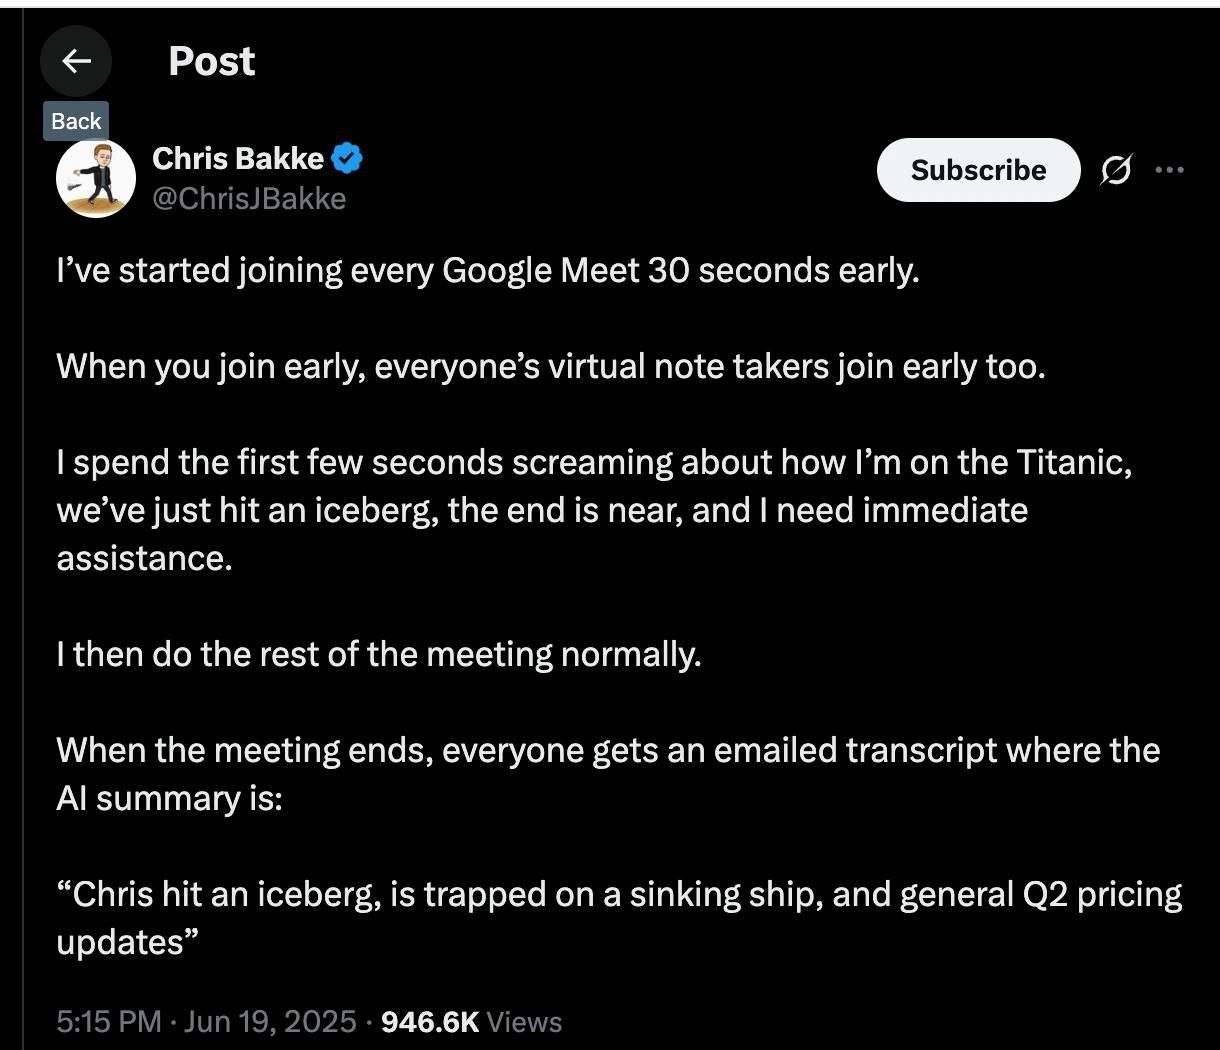Click the word "Views" beside the count
Image resolution: width=1220 pixels, height=1050 pixels.
tap(524, 1021)
